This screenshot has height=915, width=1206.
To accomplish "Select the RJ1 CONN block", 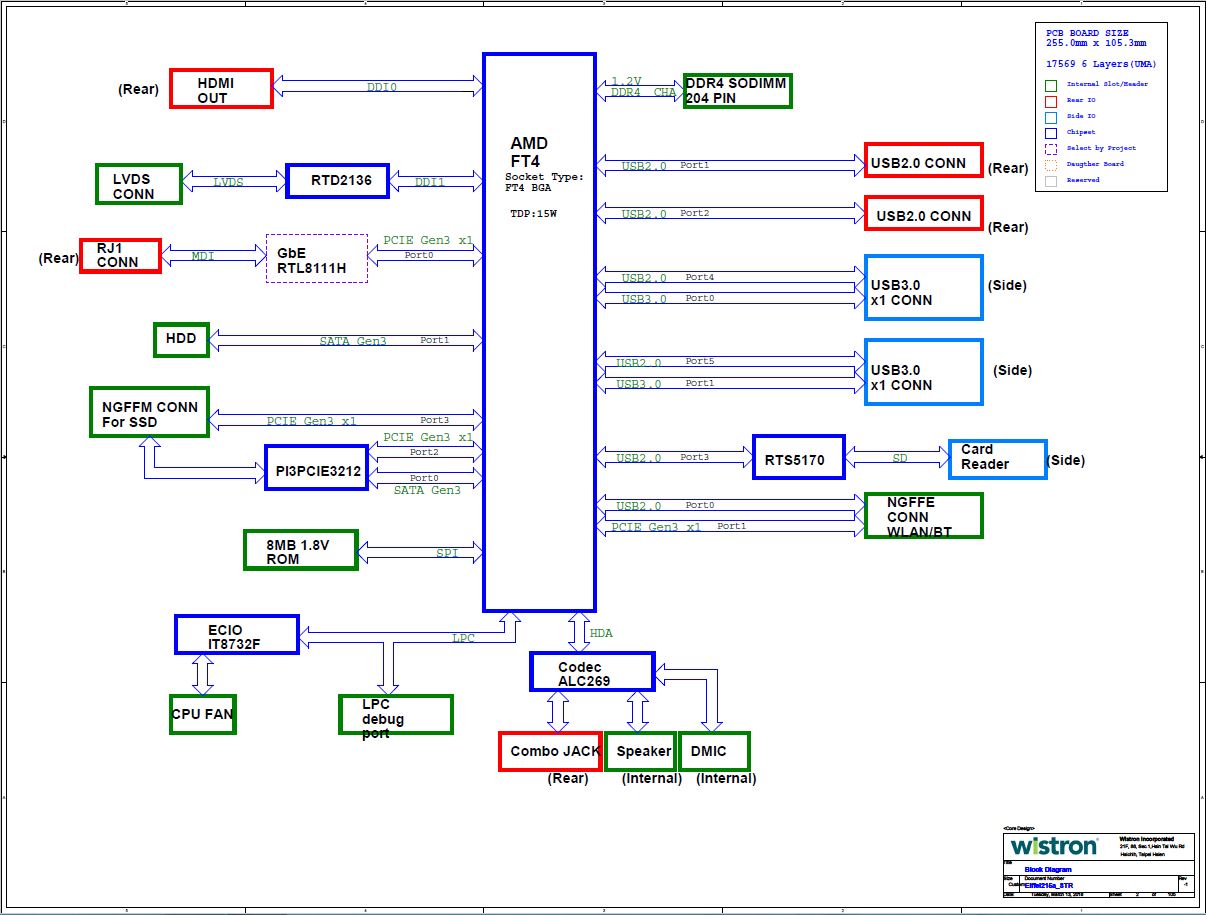I will point(121,256).
